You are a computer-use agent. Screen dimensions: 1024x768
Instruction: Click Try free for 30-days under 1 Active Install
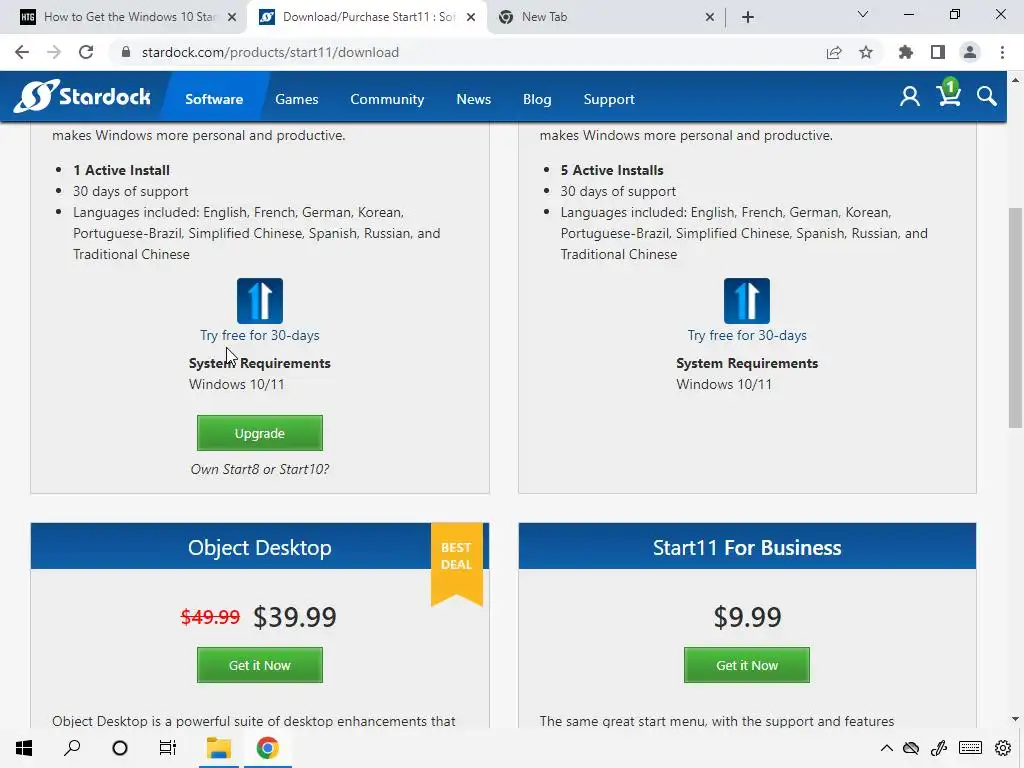pyautogui.click(x=260, y=335)
